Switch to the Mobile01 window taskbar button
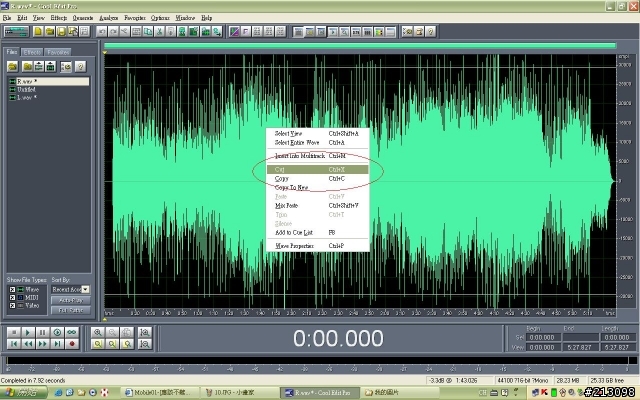Viewport: 640px width, 400px height. [x=162, y=393]
